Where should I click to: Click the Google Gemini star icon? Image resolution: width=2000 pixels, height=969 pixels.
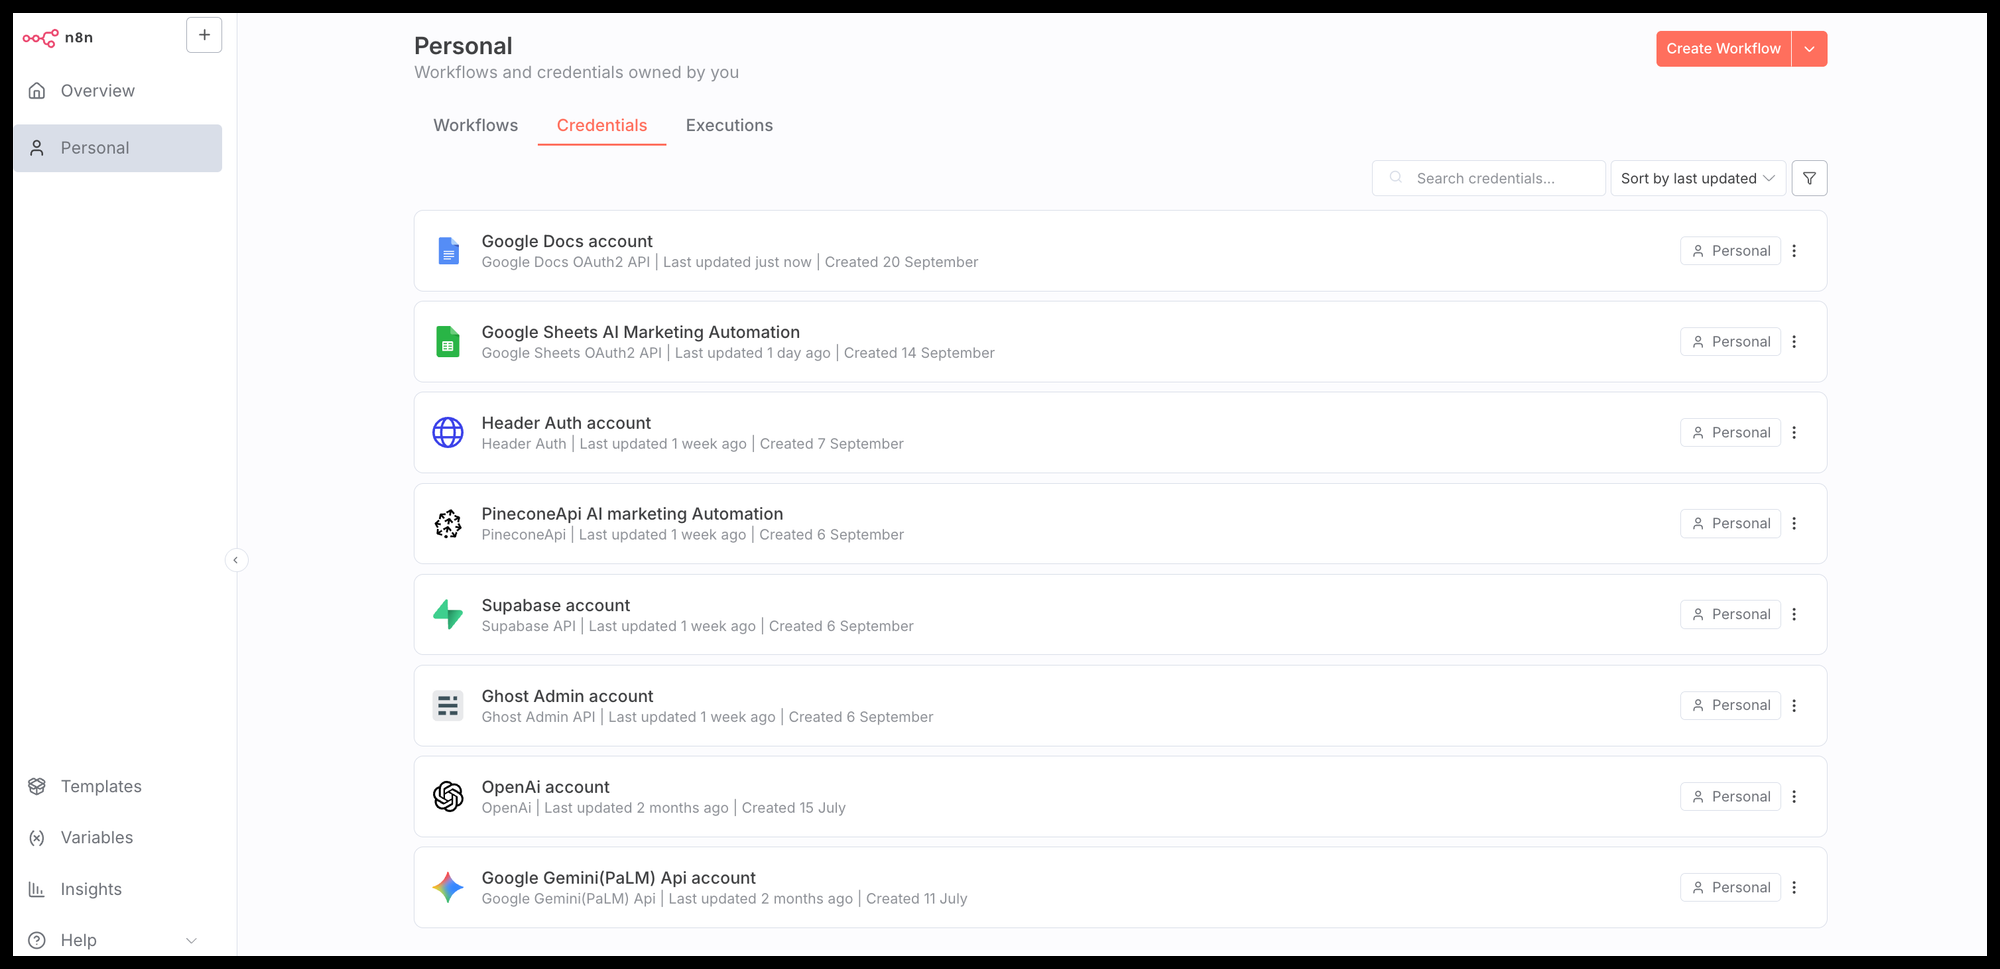click(x=448, y=887)
